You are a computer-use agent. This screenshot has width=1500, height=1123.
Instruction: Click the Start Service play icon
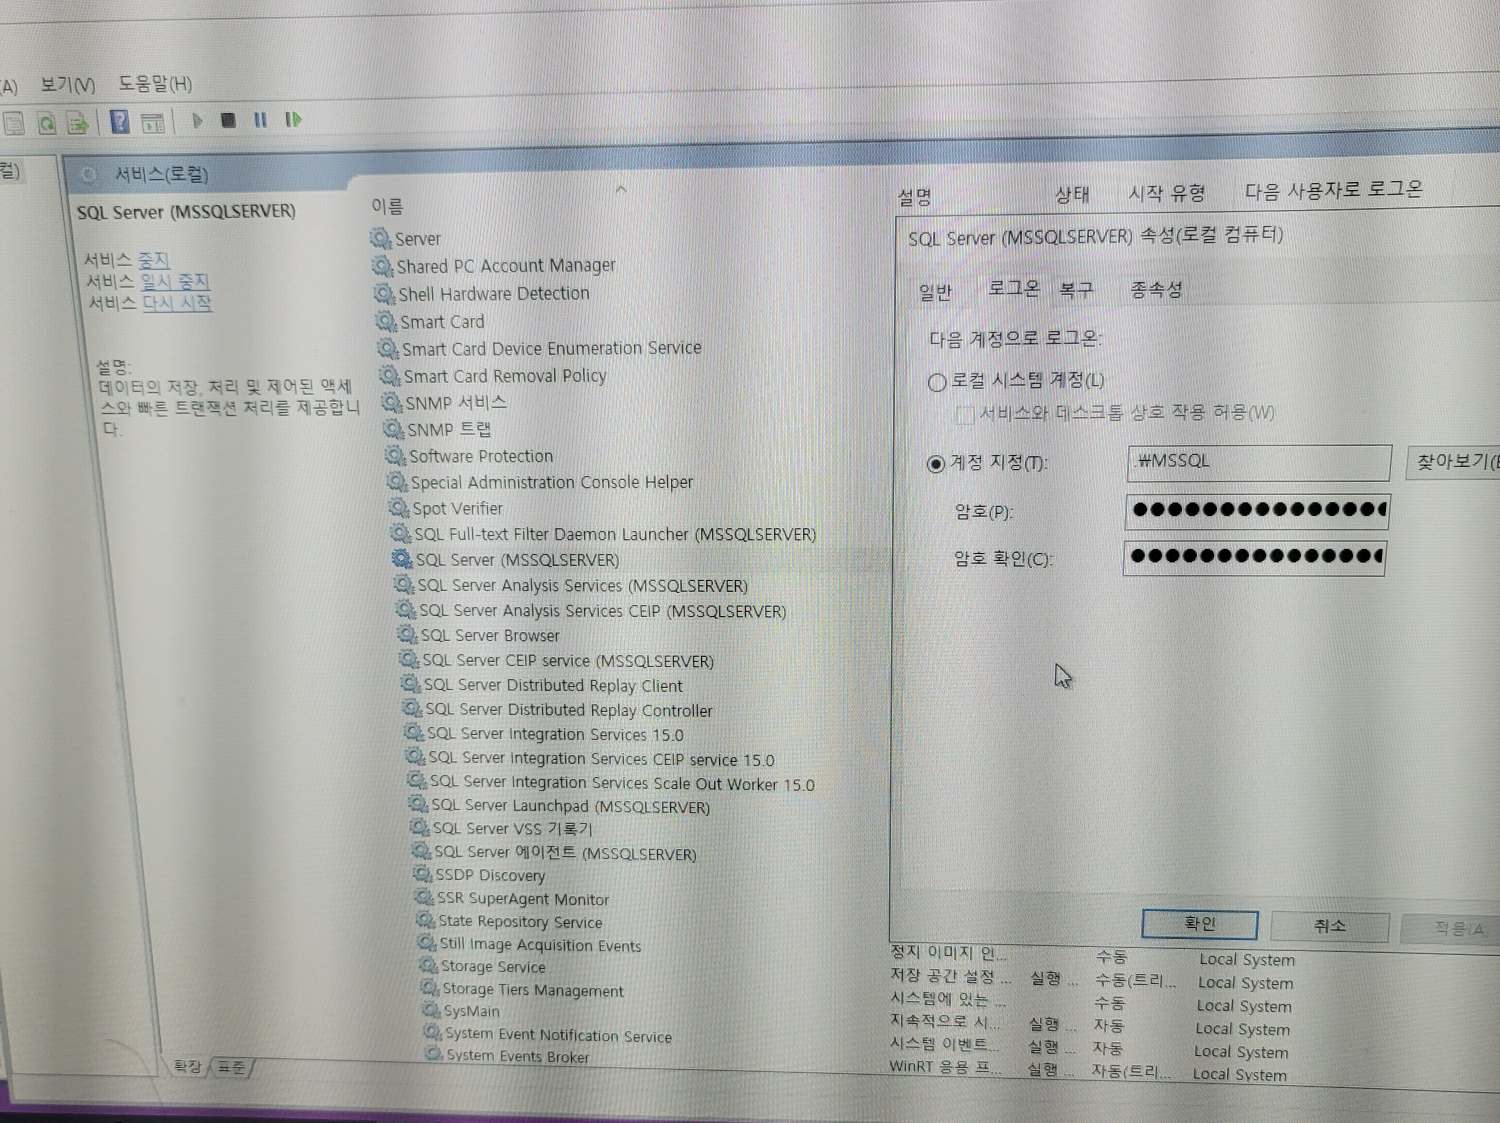pyautogui.click(x=197, y=121)
